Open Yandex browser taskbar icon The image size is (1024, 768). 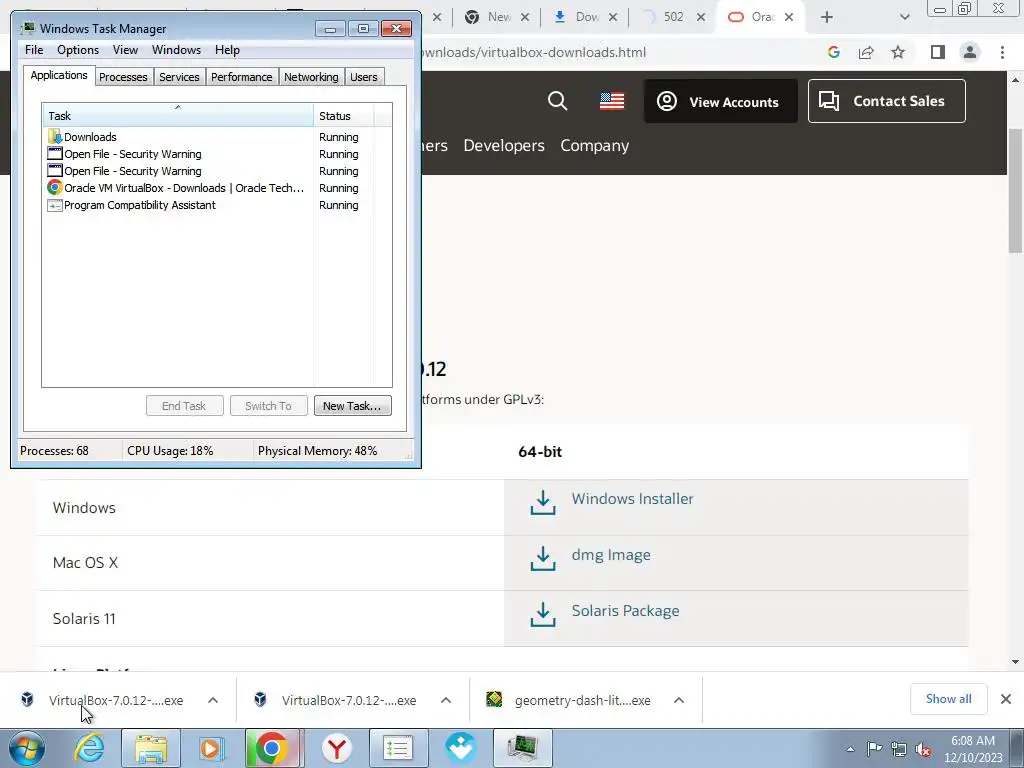point(337,748)
